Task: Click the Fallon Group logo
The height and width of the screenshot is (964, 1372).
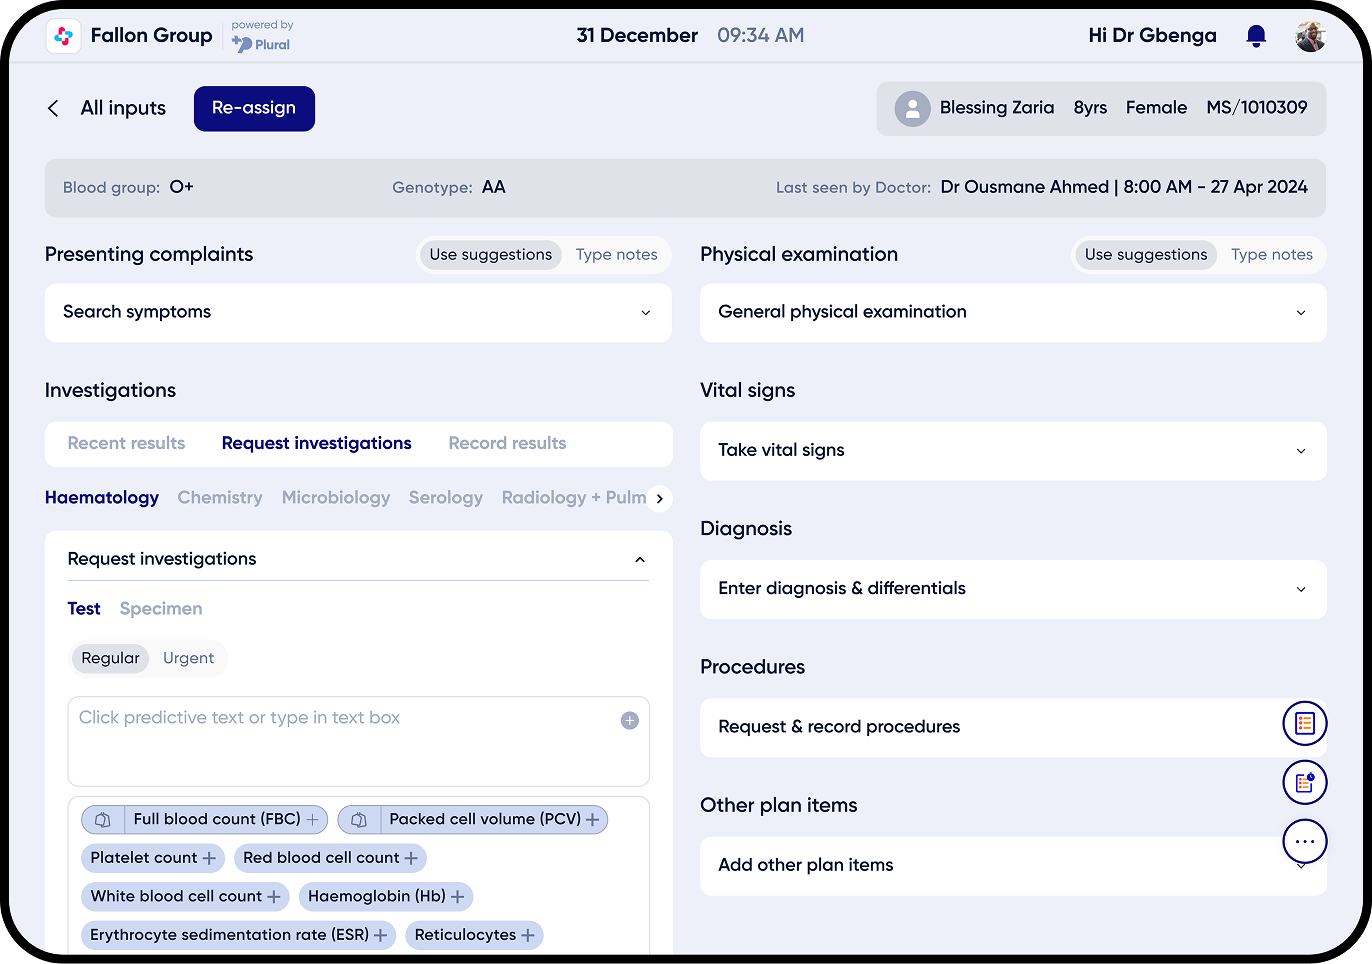Action: point(63,35)
